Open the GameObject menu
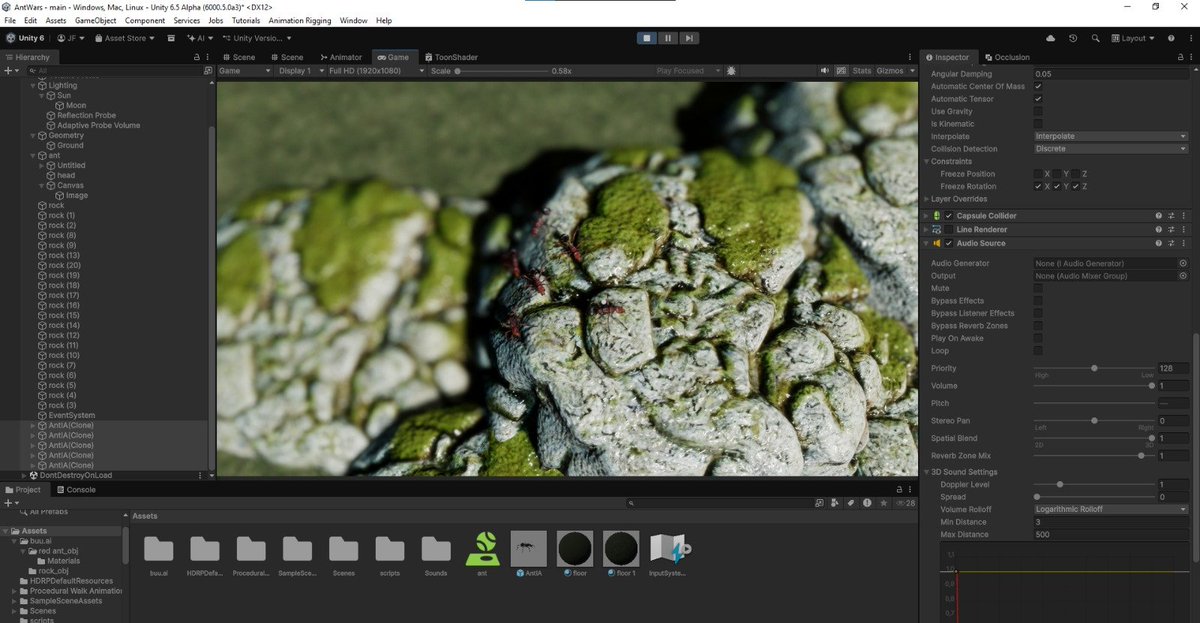1200x623 pixels. tap(96, 20)
